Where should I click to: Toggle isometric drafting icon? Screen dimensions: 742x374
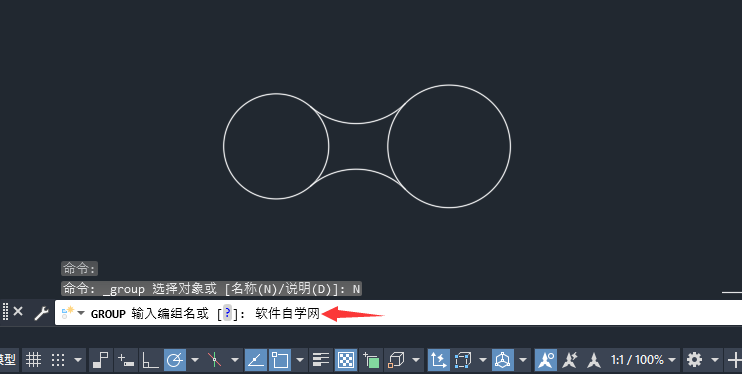(x=214, y=360)
